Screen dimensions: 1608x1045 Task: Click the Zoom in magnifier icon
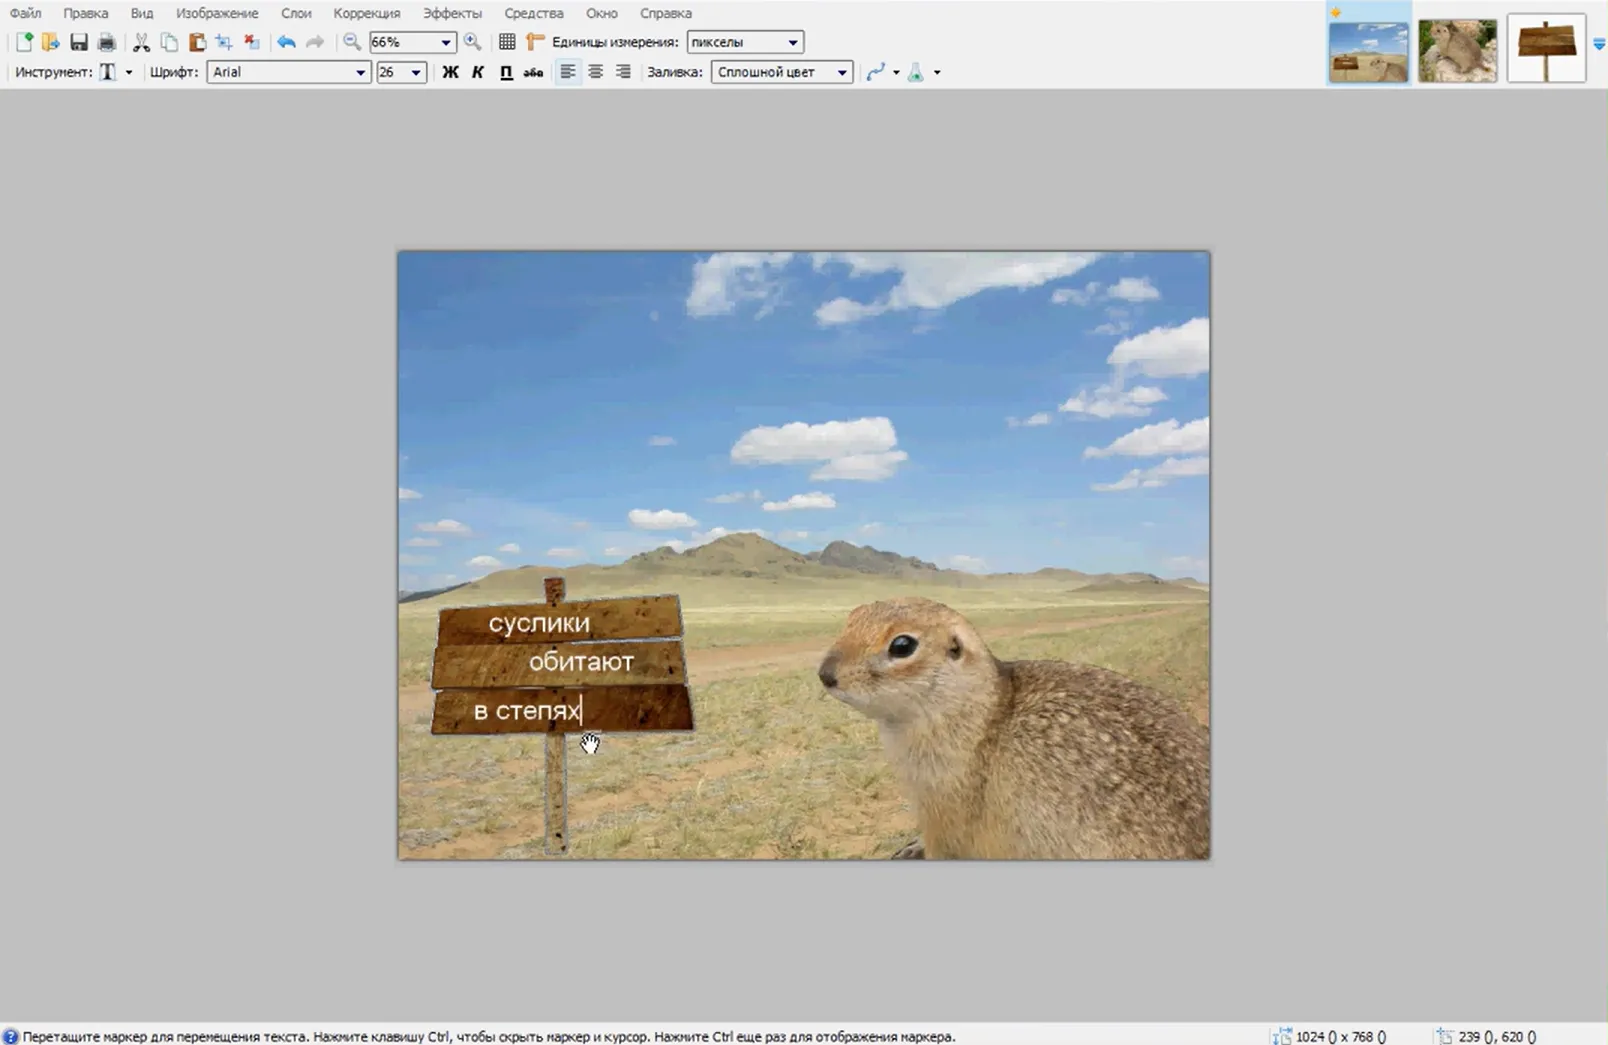pyautogui.click(x=473, y=42)
